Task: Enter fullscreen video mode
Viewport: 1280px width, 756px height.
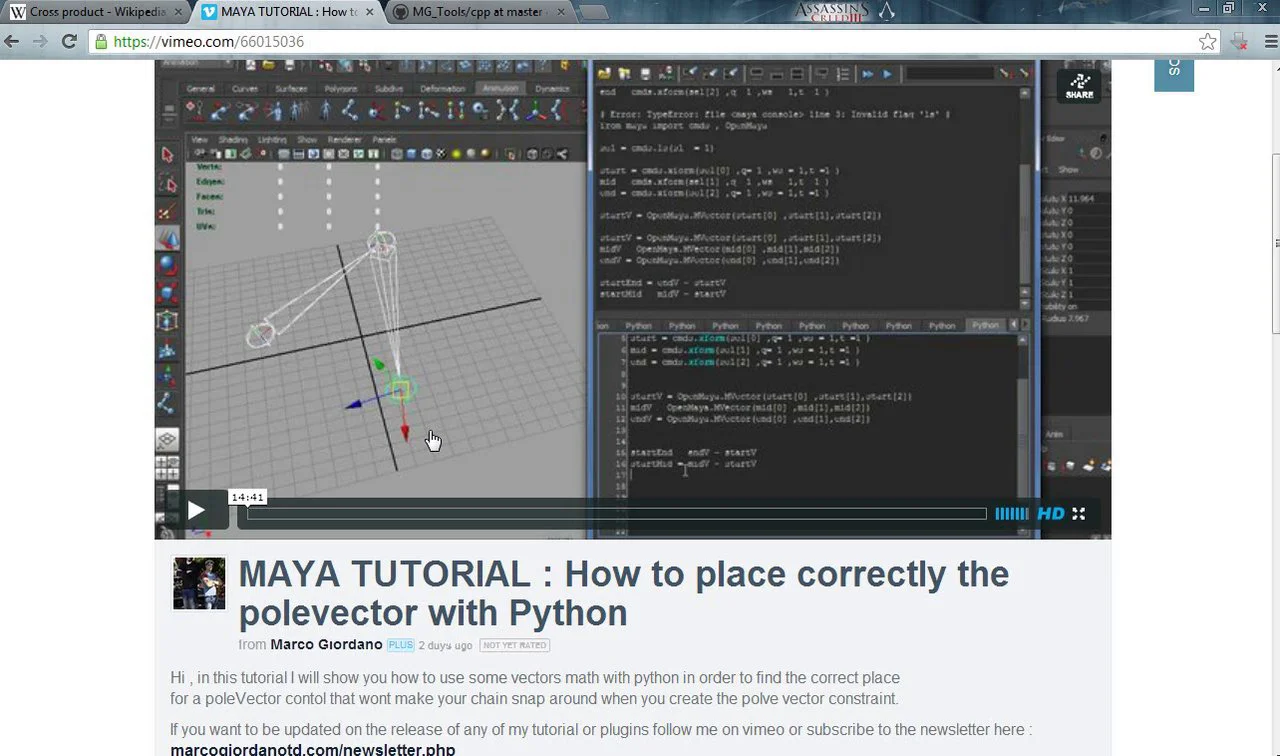Action: pyautogui.click(x=1079, y=514)
